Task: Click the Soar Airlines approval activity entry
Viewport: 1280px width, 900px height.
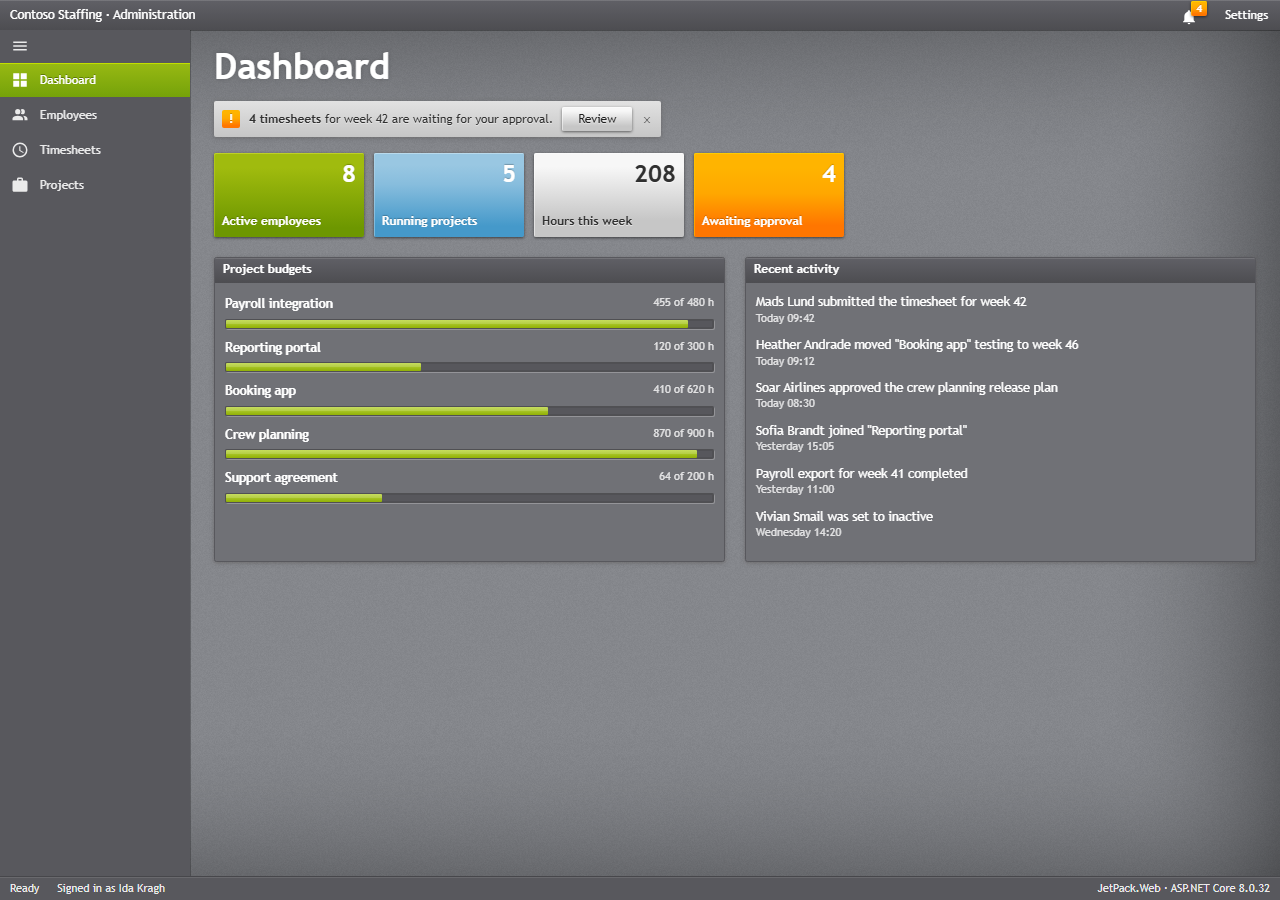Action: (906, 395)
